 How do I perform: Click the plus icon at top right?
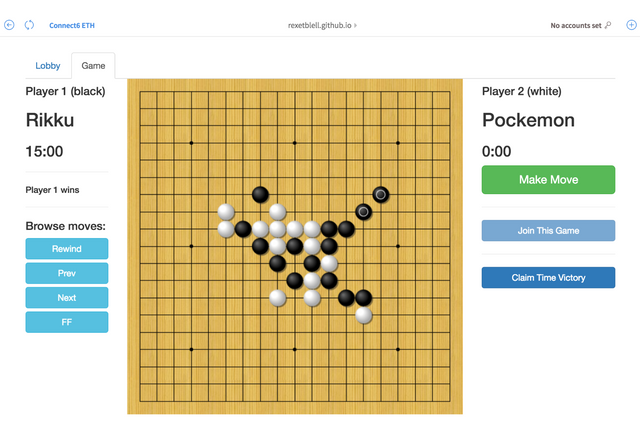(631, 25)
